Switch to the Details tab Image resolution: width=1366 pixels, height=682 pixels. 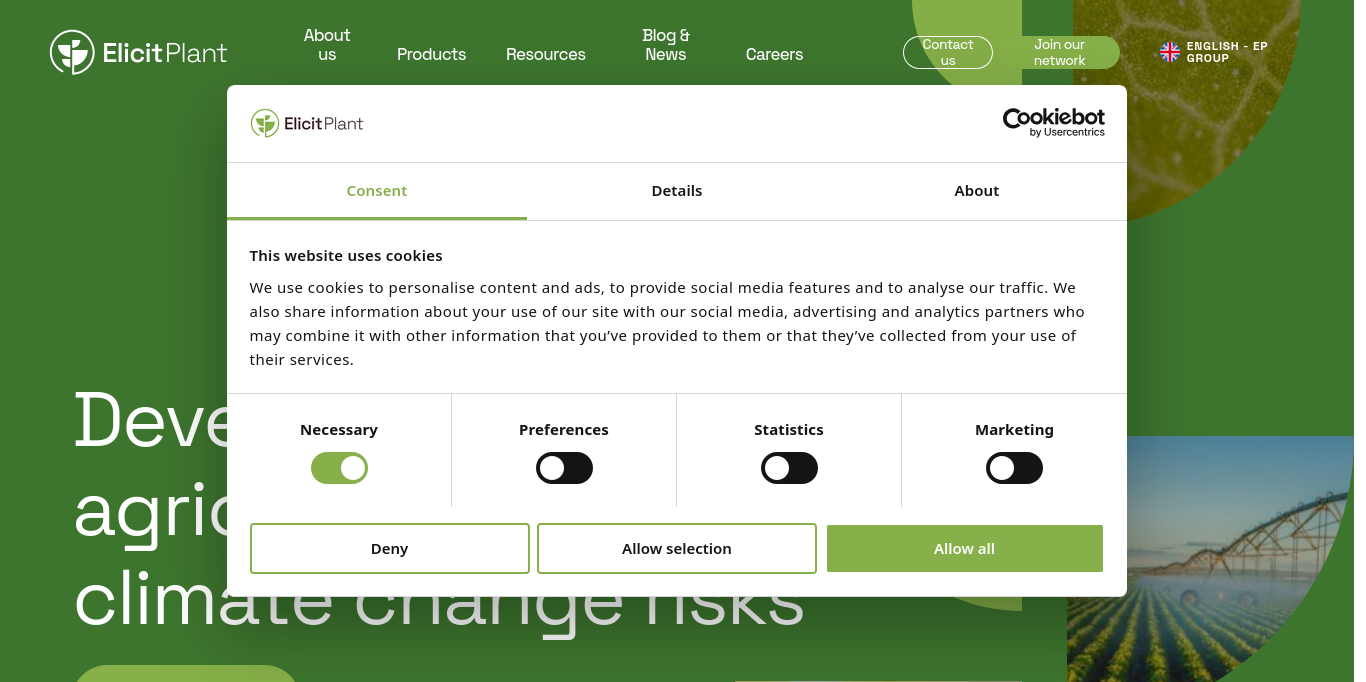tap(677, 191)
